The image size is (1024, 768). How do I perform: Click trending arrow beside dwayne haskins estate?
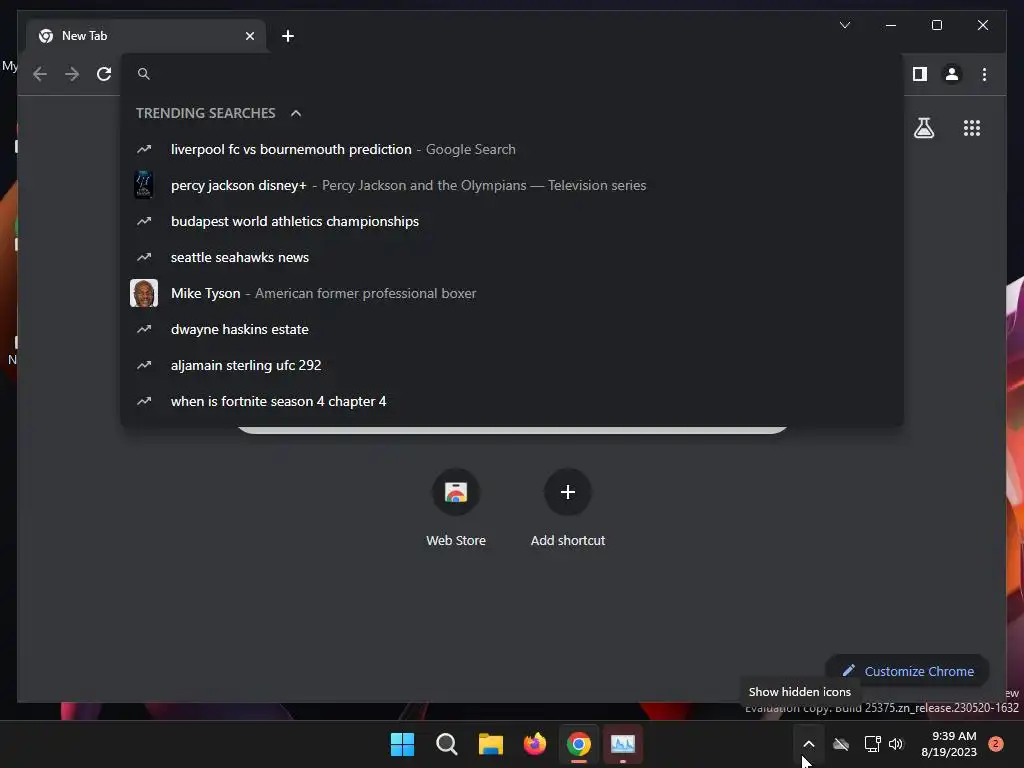click(x=144, y=328)
